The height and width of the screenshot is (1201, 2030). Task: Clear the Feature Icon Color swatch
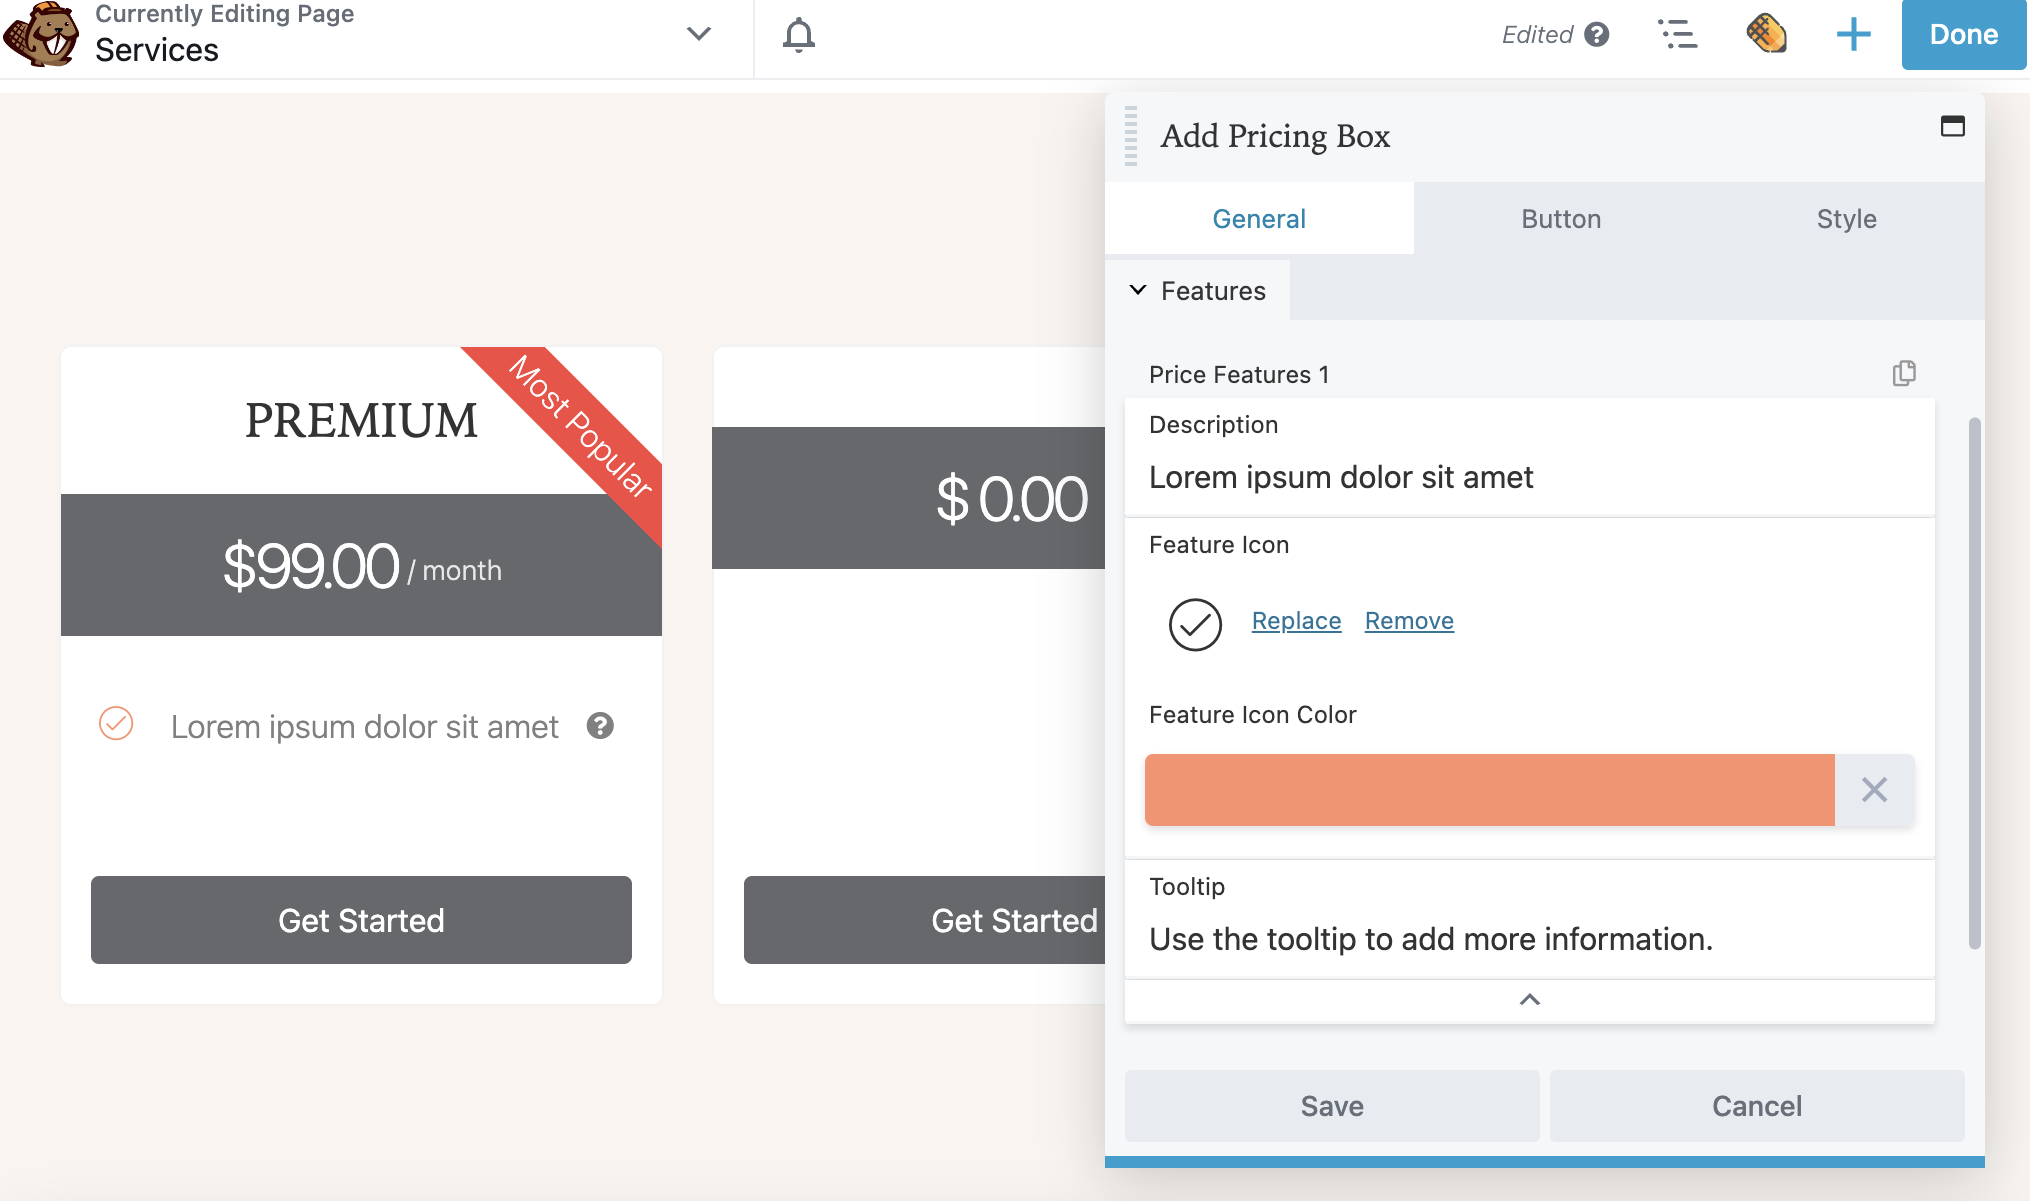(x=1874, y=789)
